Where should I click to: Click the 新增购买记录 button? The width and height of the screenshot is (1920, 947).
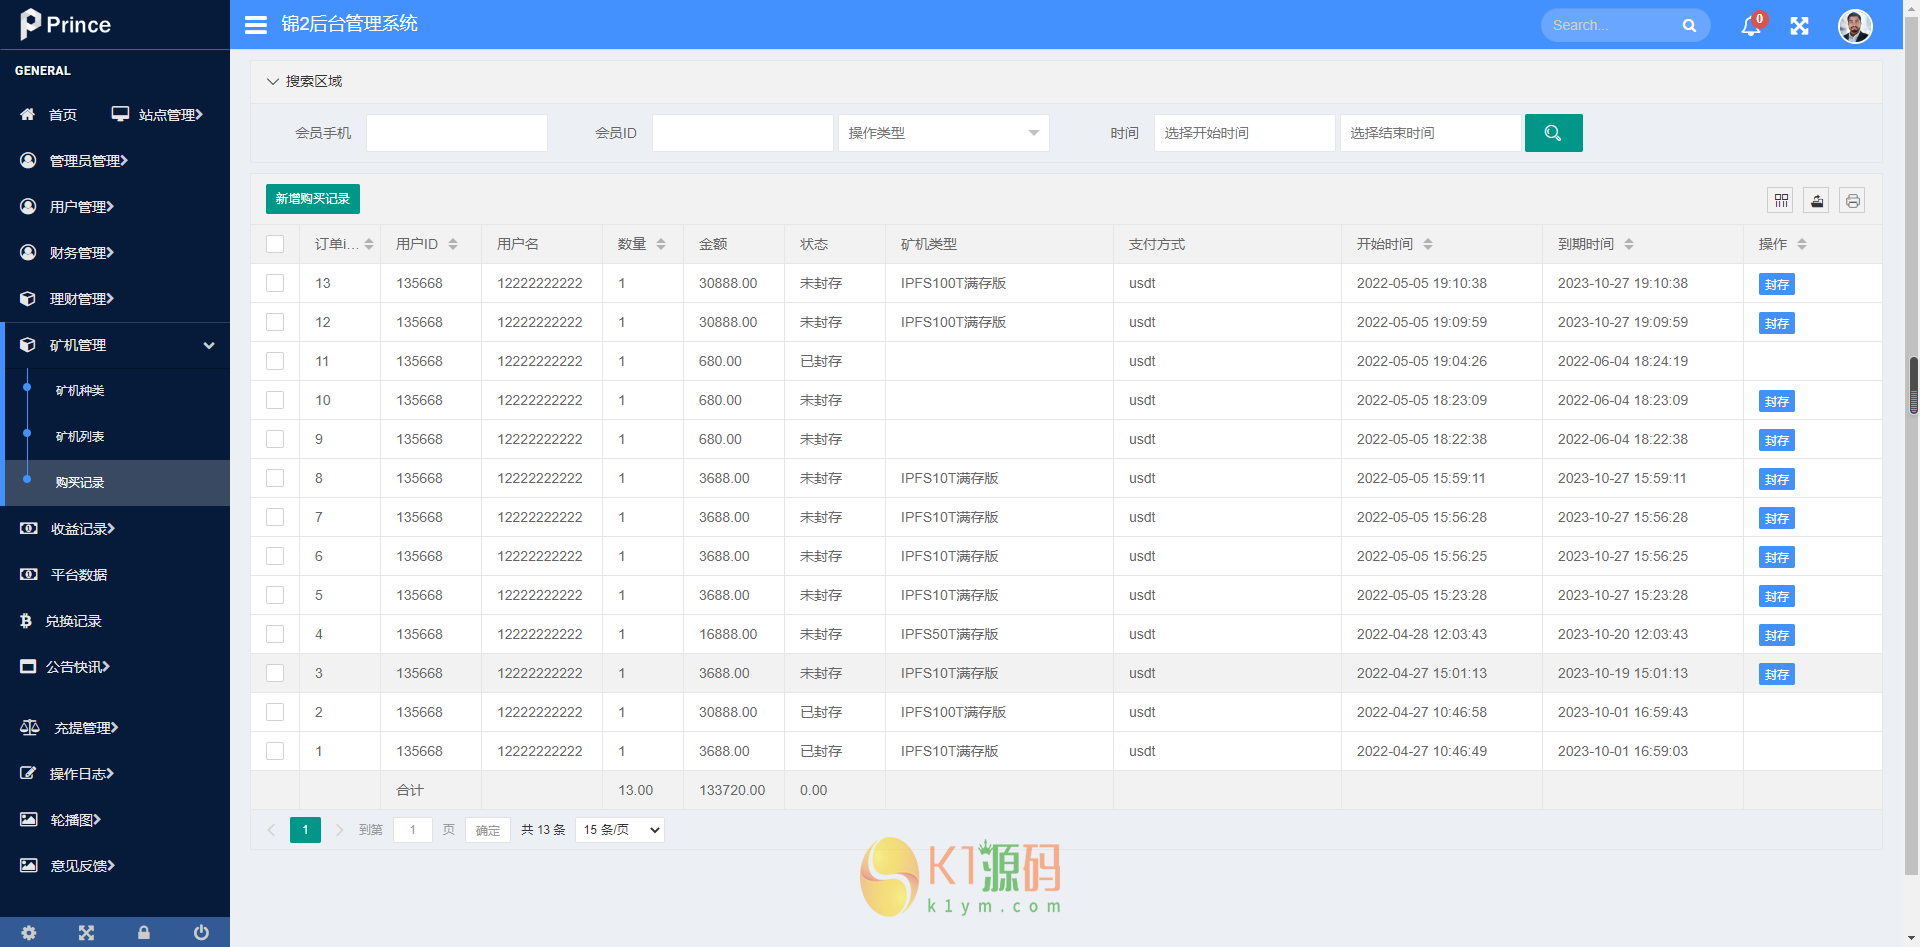(312, 199)
